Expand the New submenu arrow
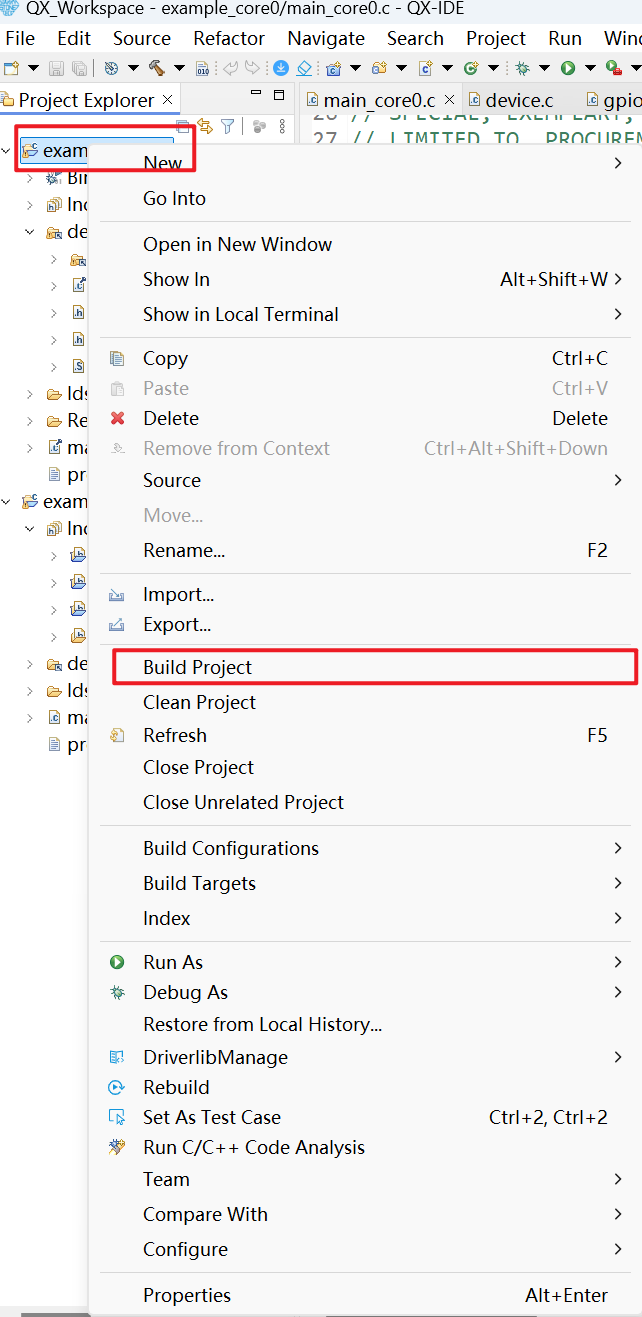 point(618,163)
